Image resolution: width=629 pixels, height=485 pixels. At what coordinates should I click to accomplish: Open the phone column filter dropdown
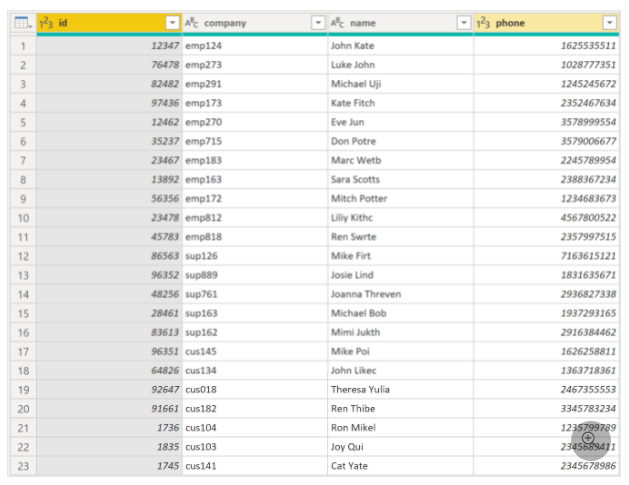tap(609, 23)
